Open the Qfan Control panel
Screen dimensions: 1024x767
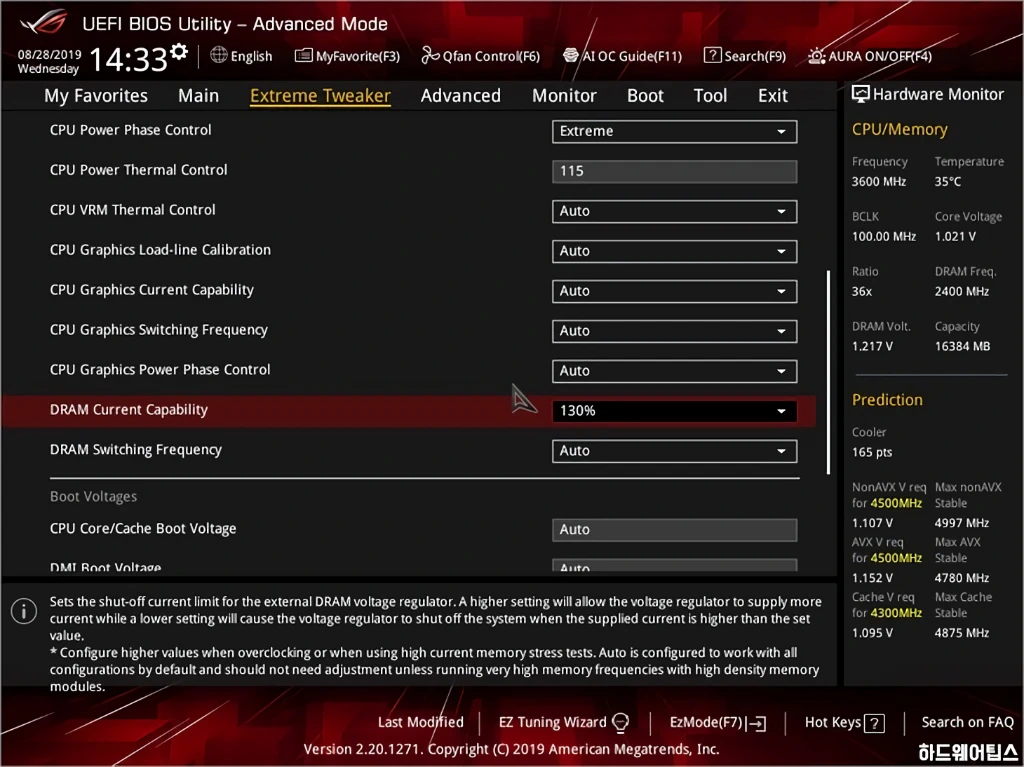[480, 56]
